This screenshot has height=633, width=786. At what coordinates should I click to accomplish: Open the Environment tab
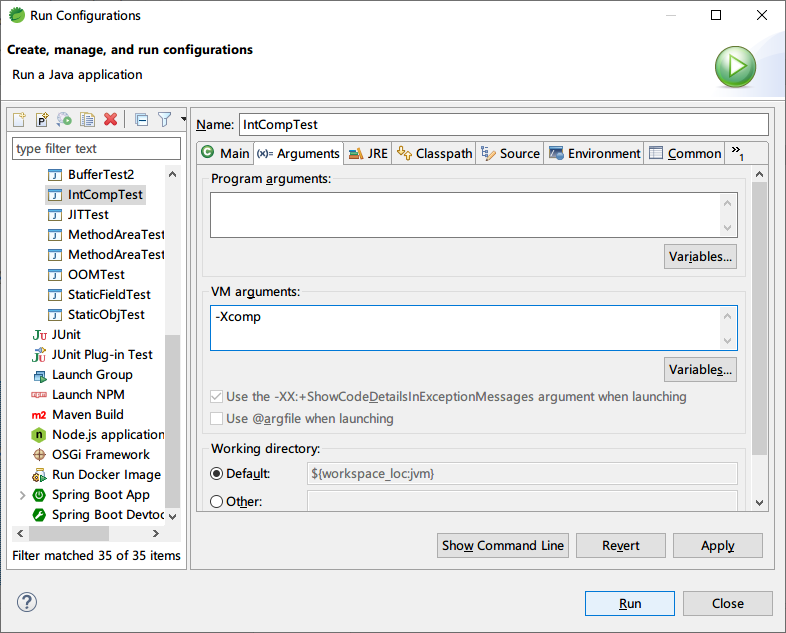pos(594,153)
